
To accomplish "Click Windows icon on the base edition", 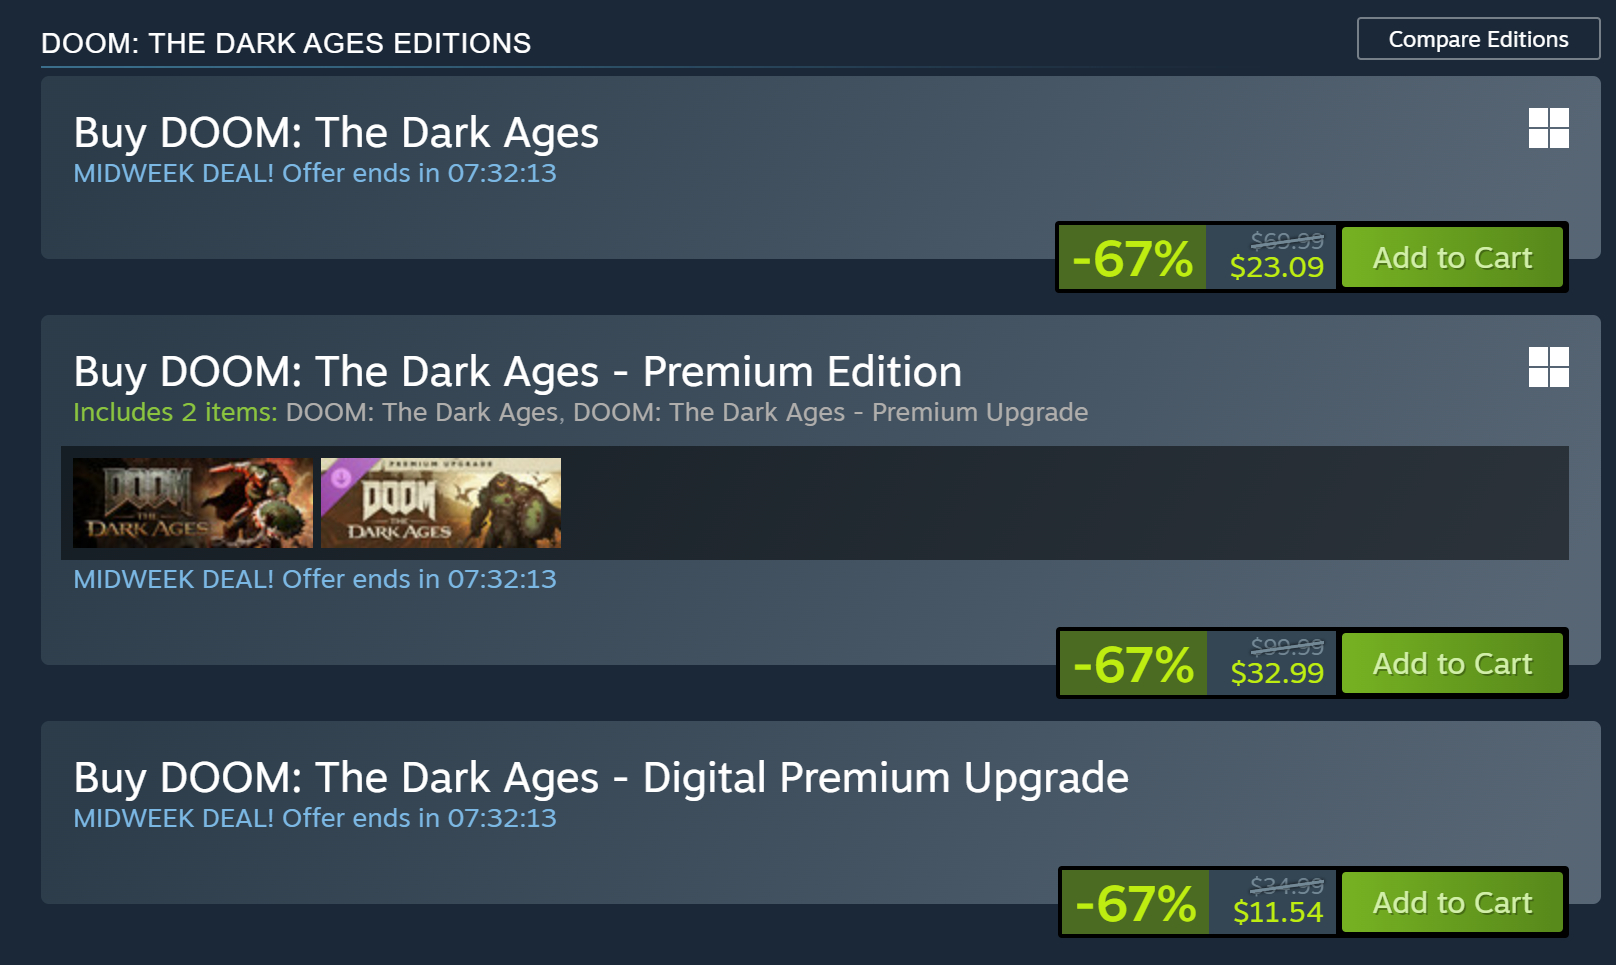I will pyautogui.click(x=1548, y=128).
